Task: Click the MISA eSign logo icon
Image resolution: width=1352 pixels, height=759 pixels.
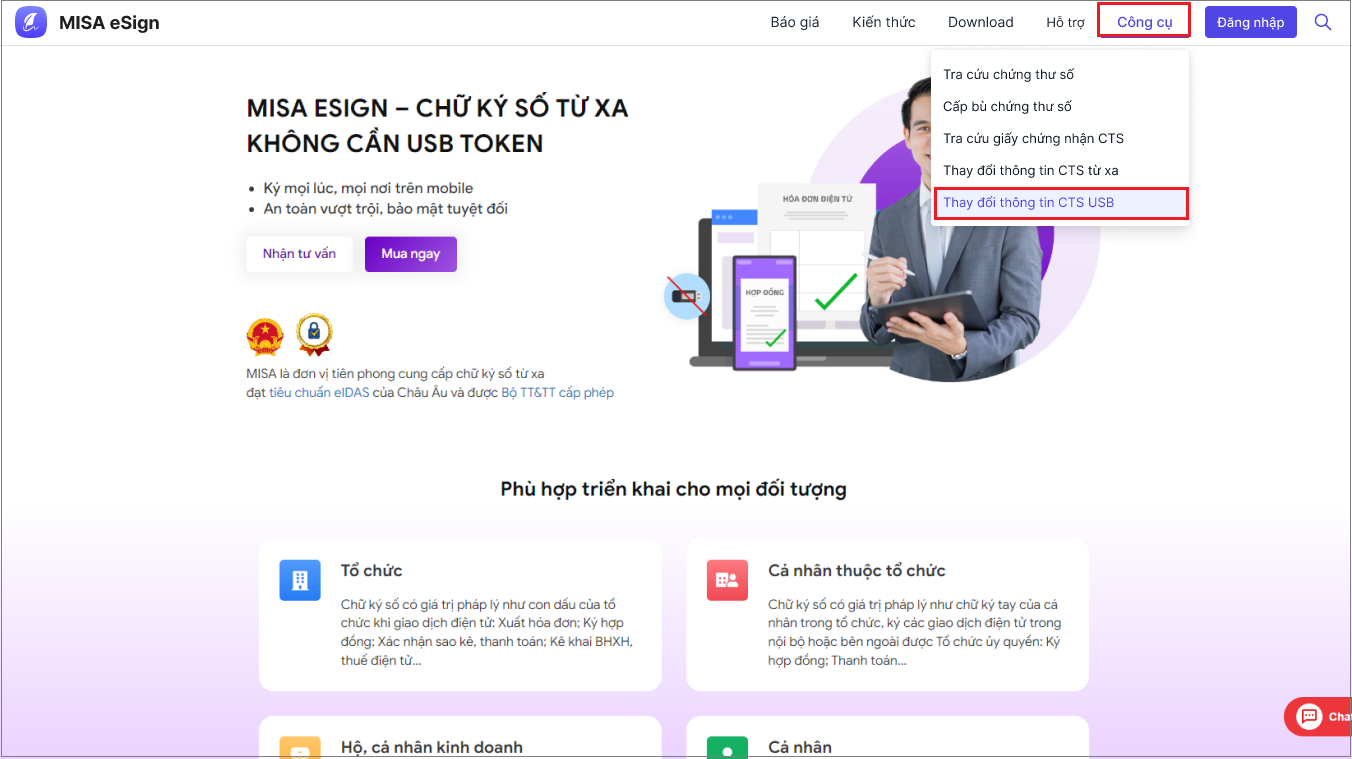Action: coord(31,22)
